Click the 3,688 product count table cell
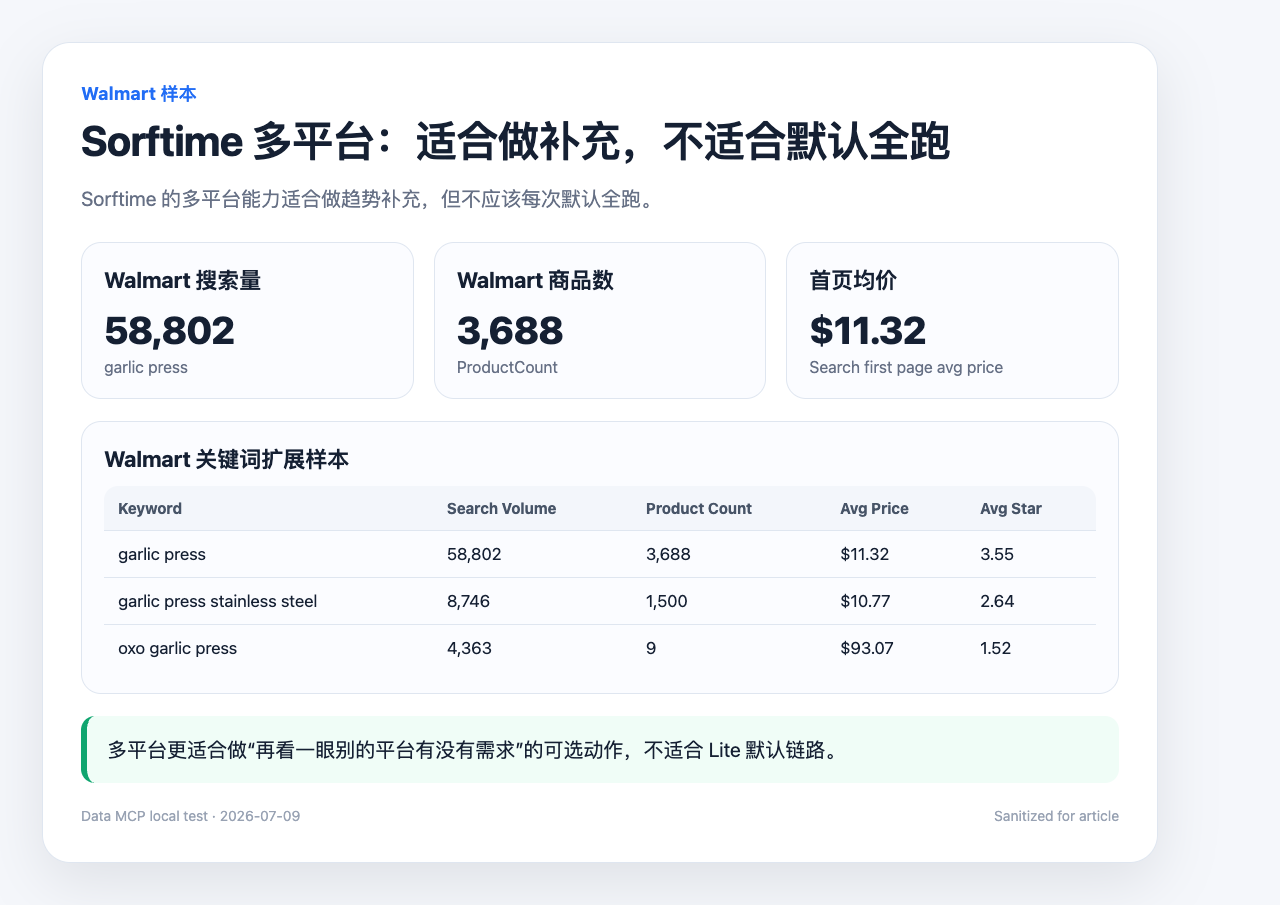Screen dimensions: 1280x905 point(668,554)
